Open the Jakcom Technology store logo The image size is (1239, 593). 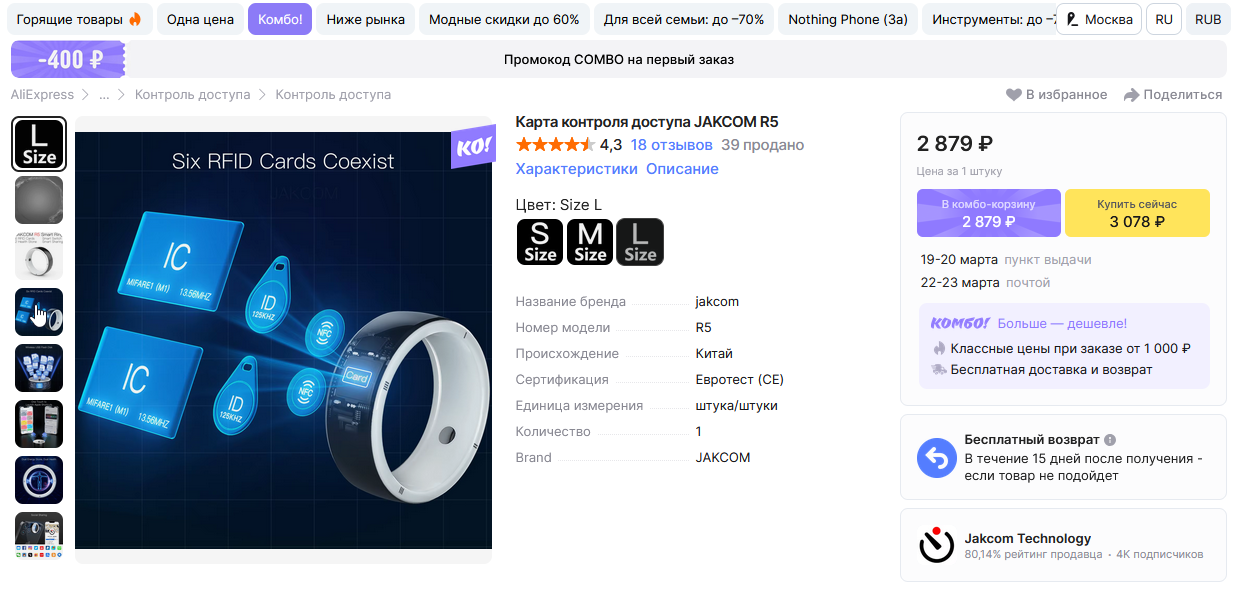(937, 545)
